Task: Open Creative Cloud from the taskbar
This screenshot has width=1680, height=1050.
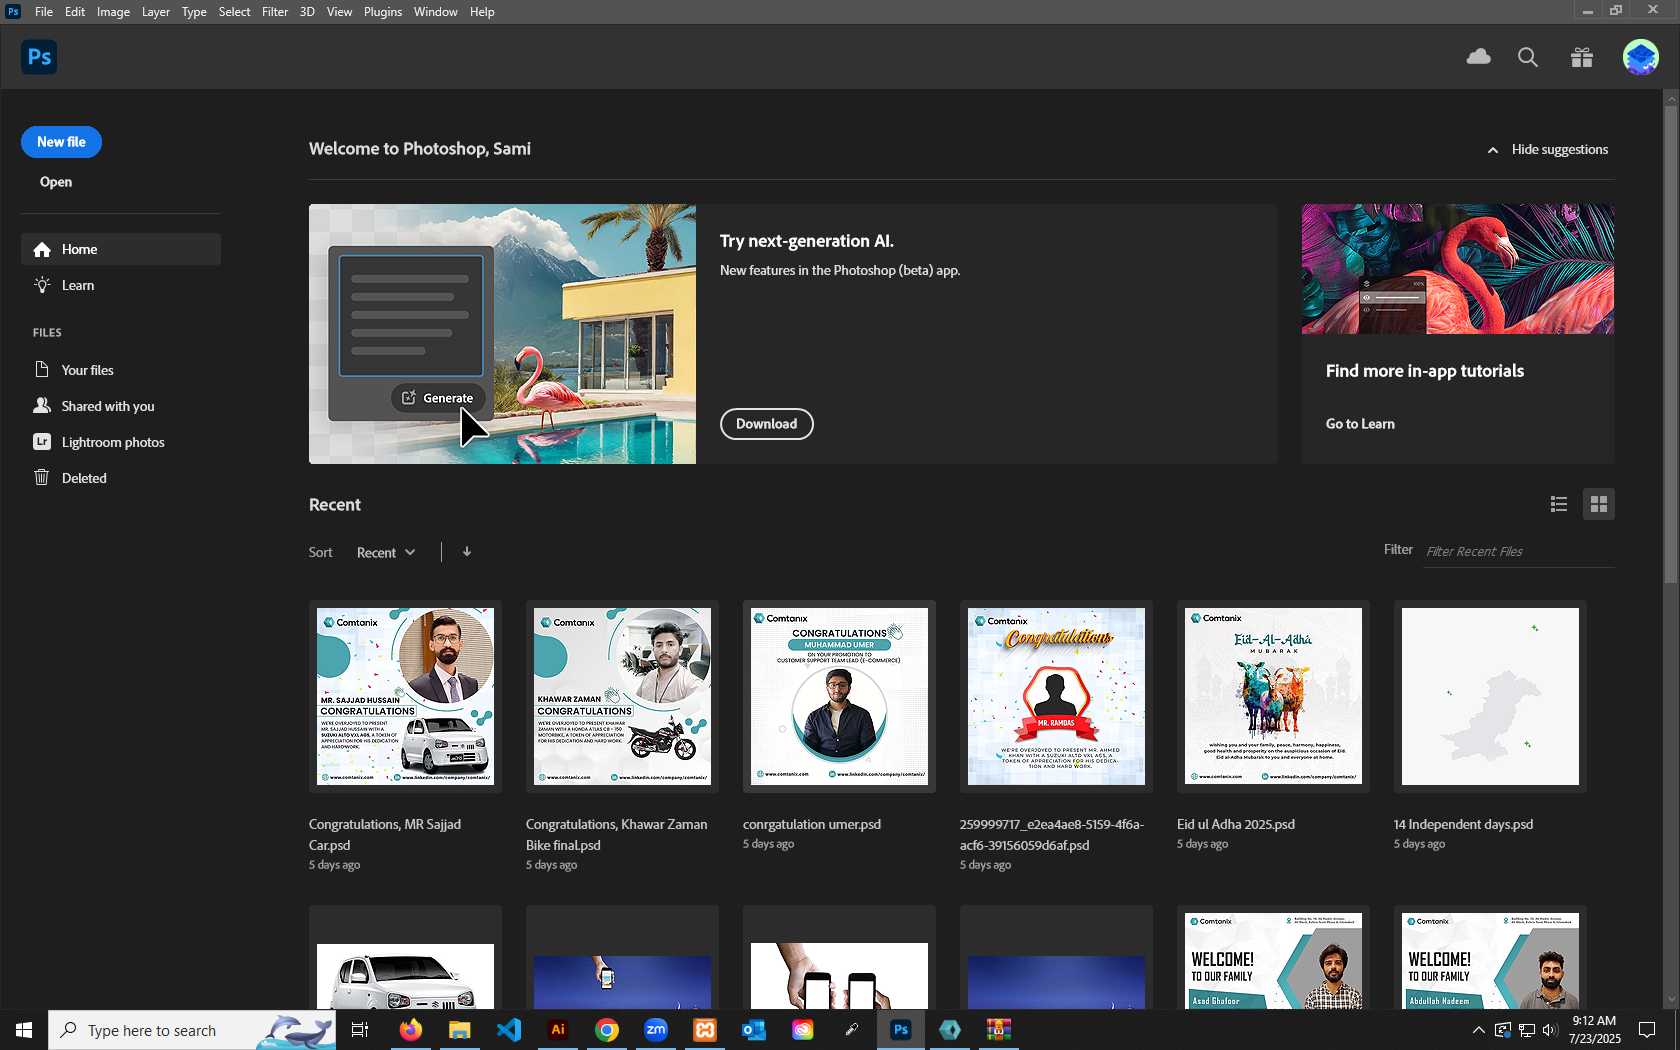Action: [x=802, y=1030]
